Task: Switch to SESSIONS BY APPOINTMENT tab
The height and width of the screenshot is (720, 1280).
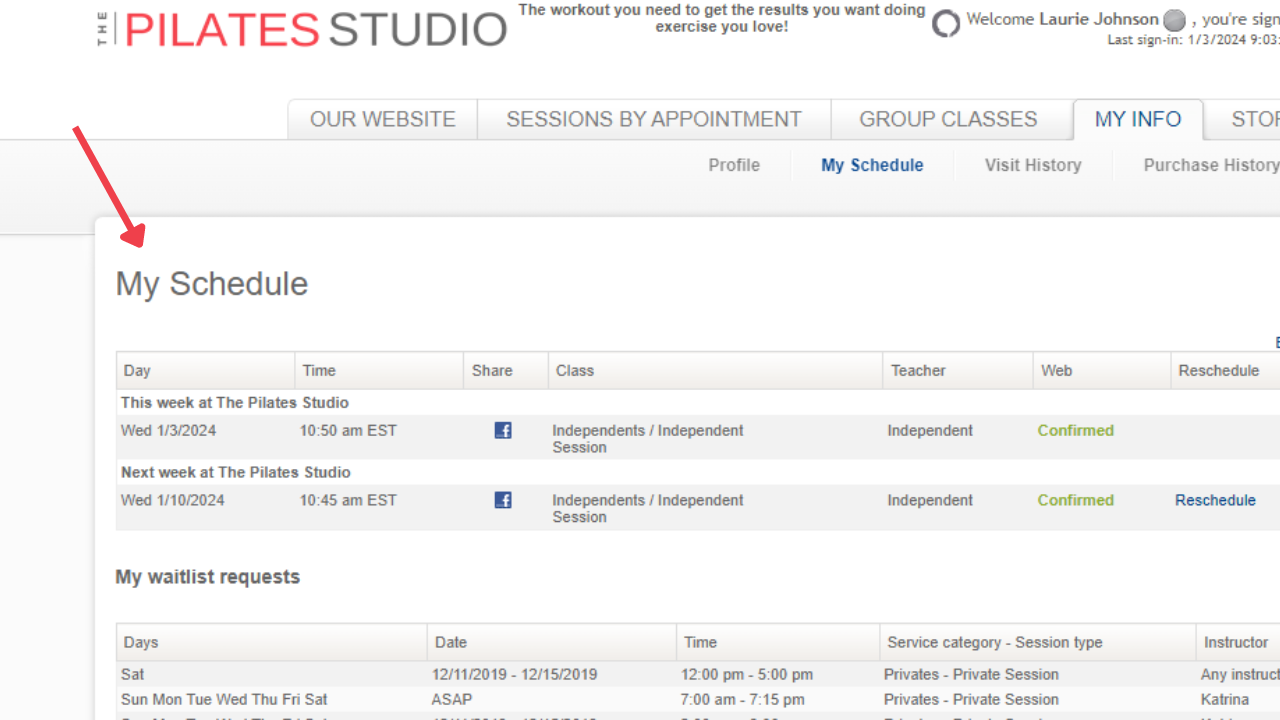Action: click(x=653, y=120)
